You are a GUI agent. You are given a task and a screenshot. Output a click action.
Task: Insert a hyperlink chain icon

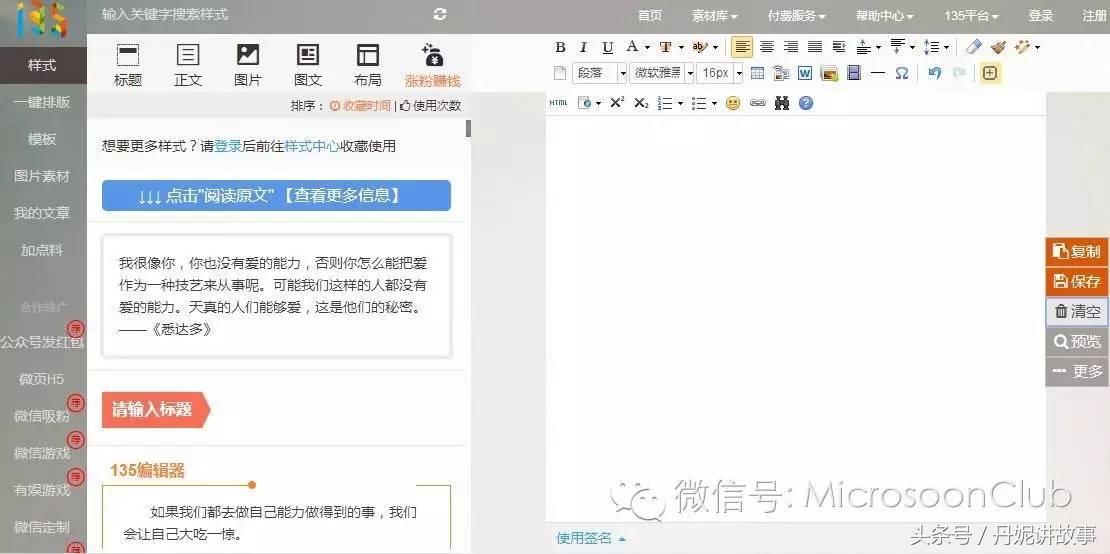(757, 103)
